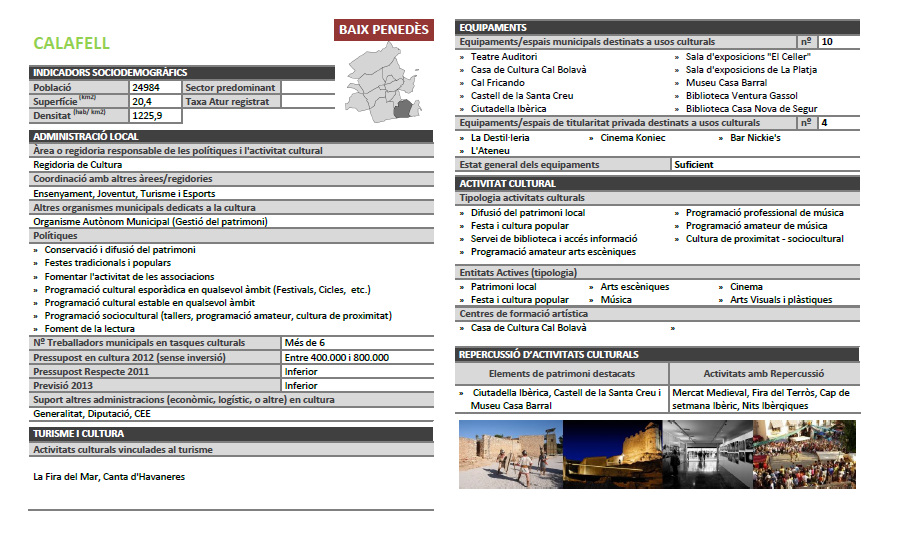Click the TURISME I CULTURA section header
This screenshot has width=903, height=536.
point(231,434)
